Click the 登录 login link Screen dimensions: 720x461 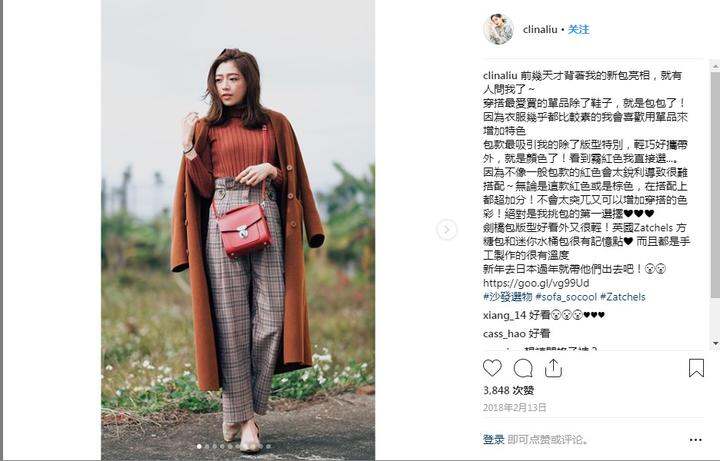(494, 439)
